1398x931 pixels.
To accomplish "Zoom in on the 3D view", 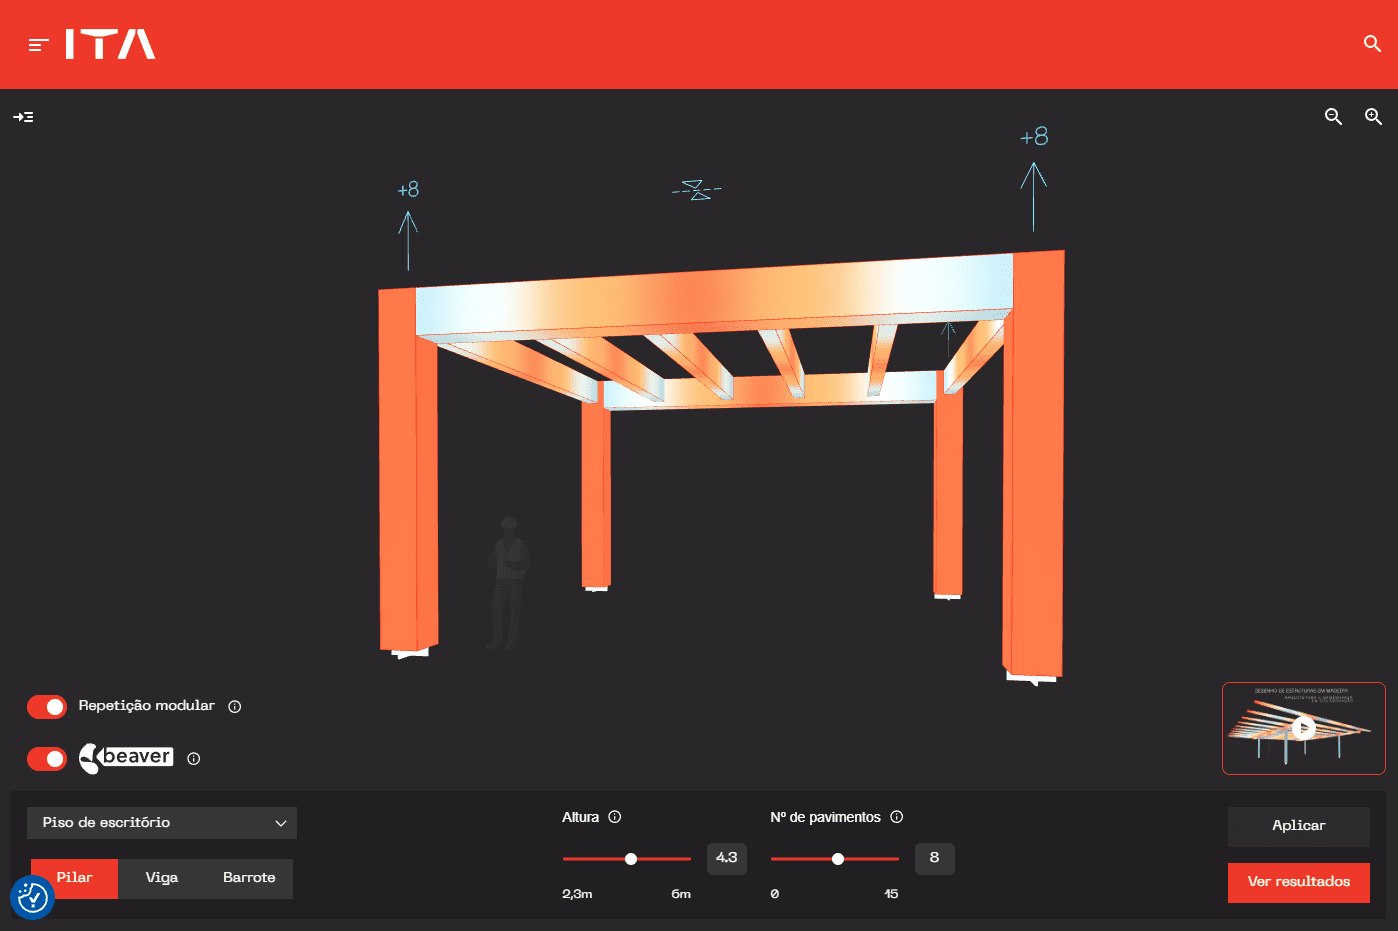I will point(1373,117).
